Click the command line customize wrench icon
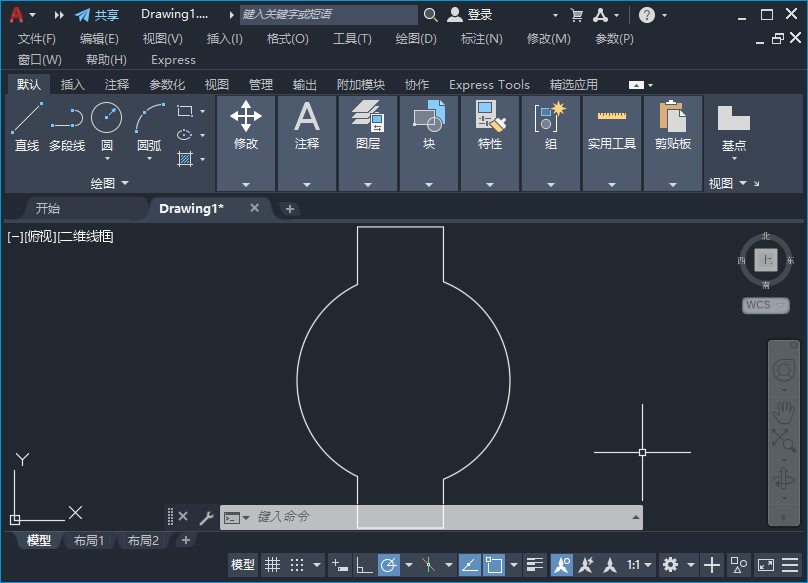 (206, 517)
